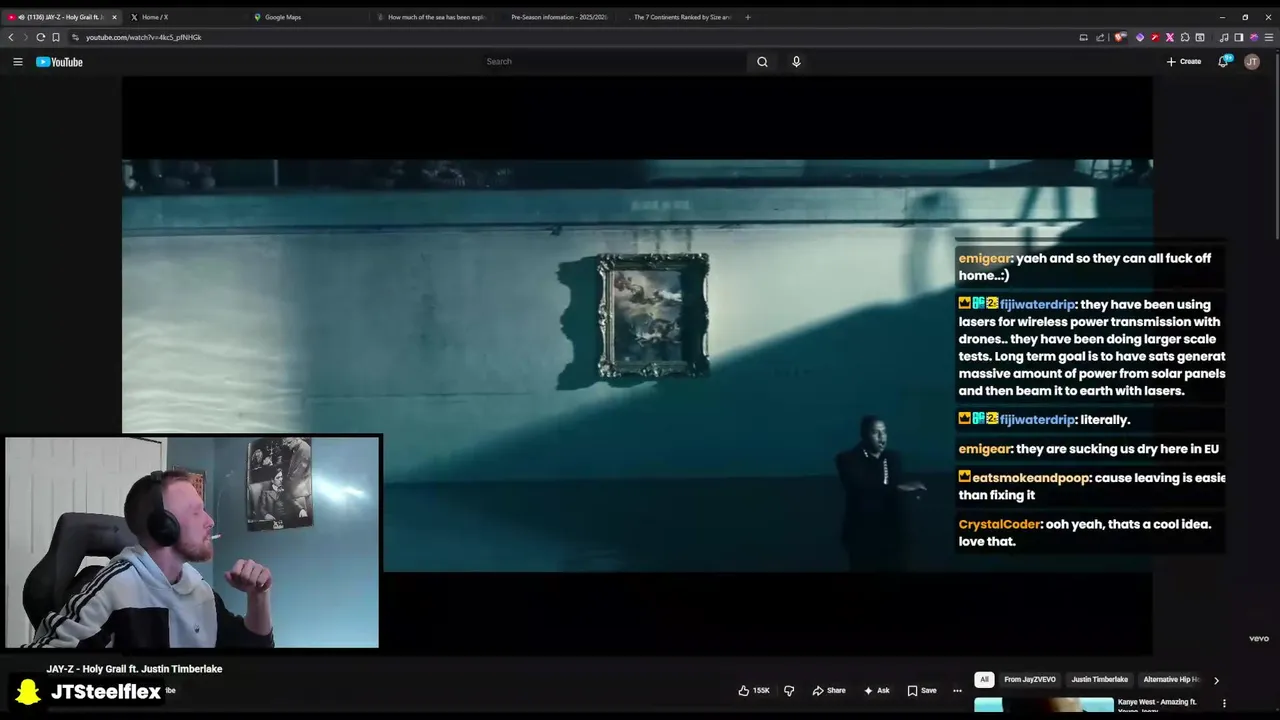
Task: Open the browser main hamburger menu
Action: coord(1270,37)
